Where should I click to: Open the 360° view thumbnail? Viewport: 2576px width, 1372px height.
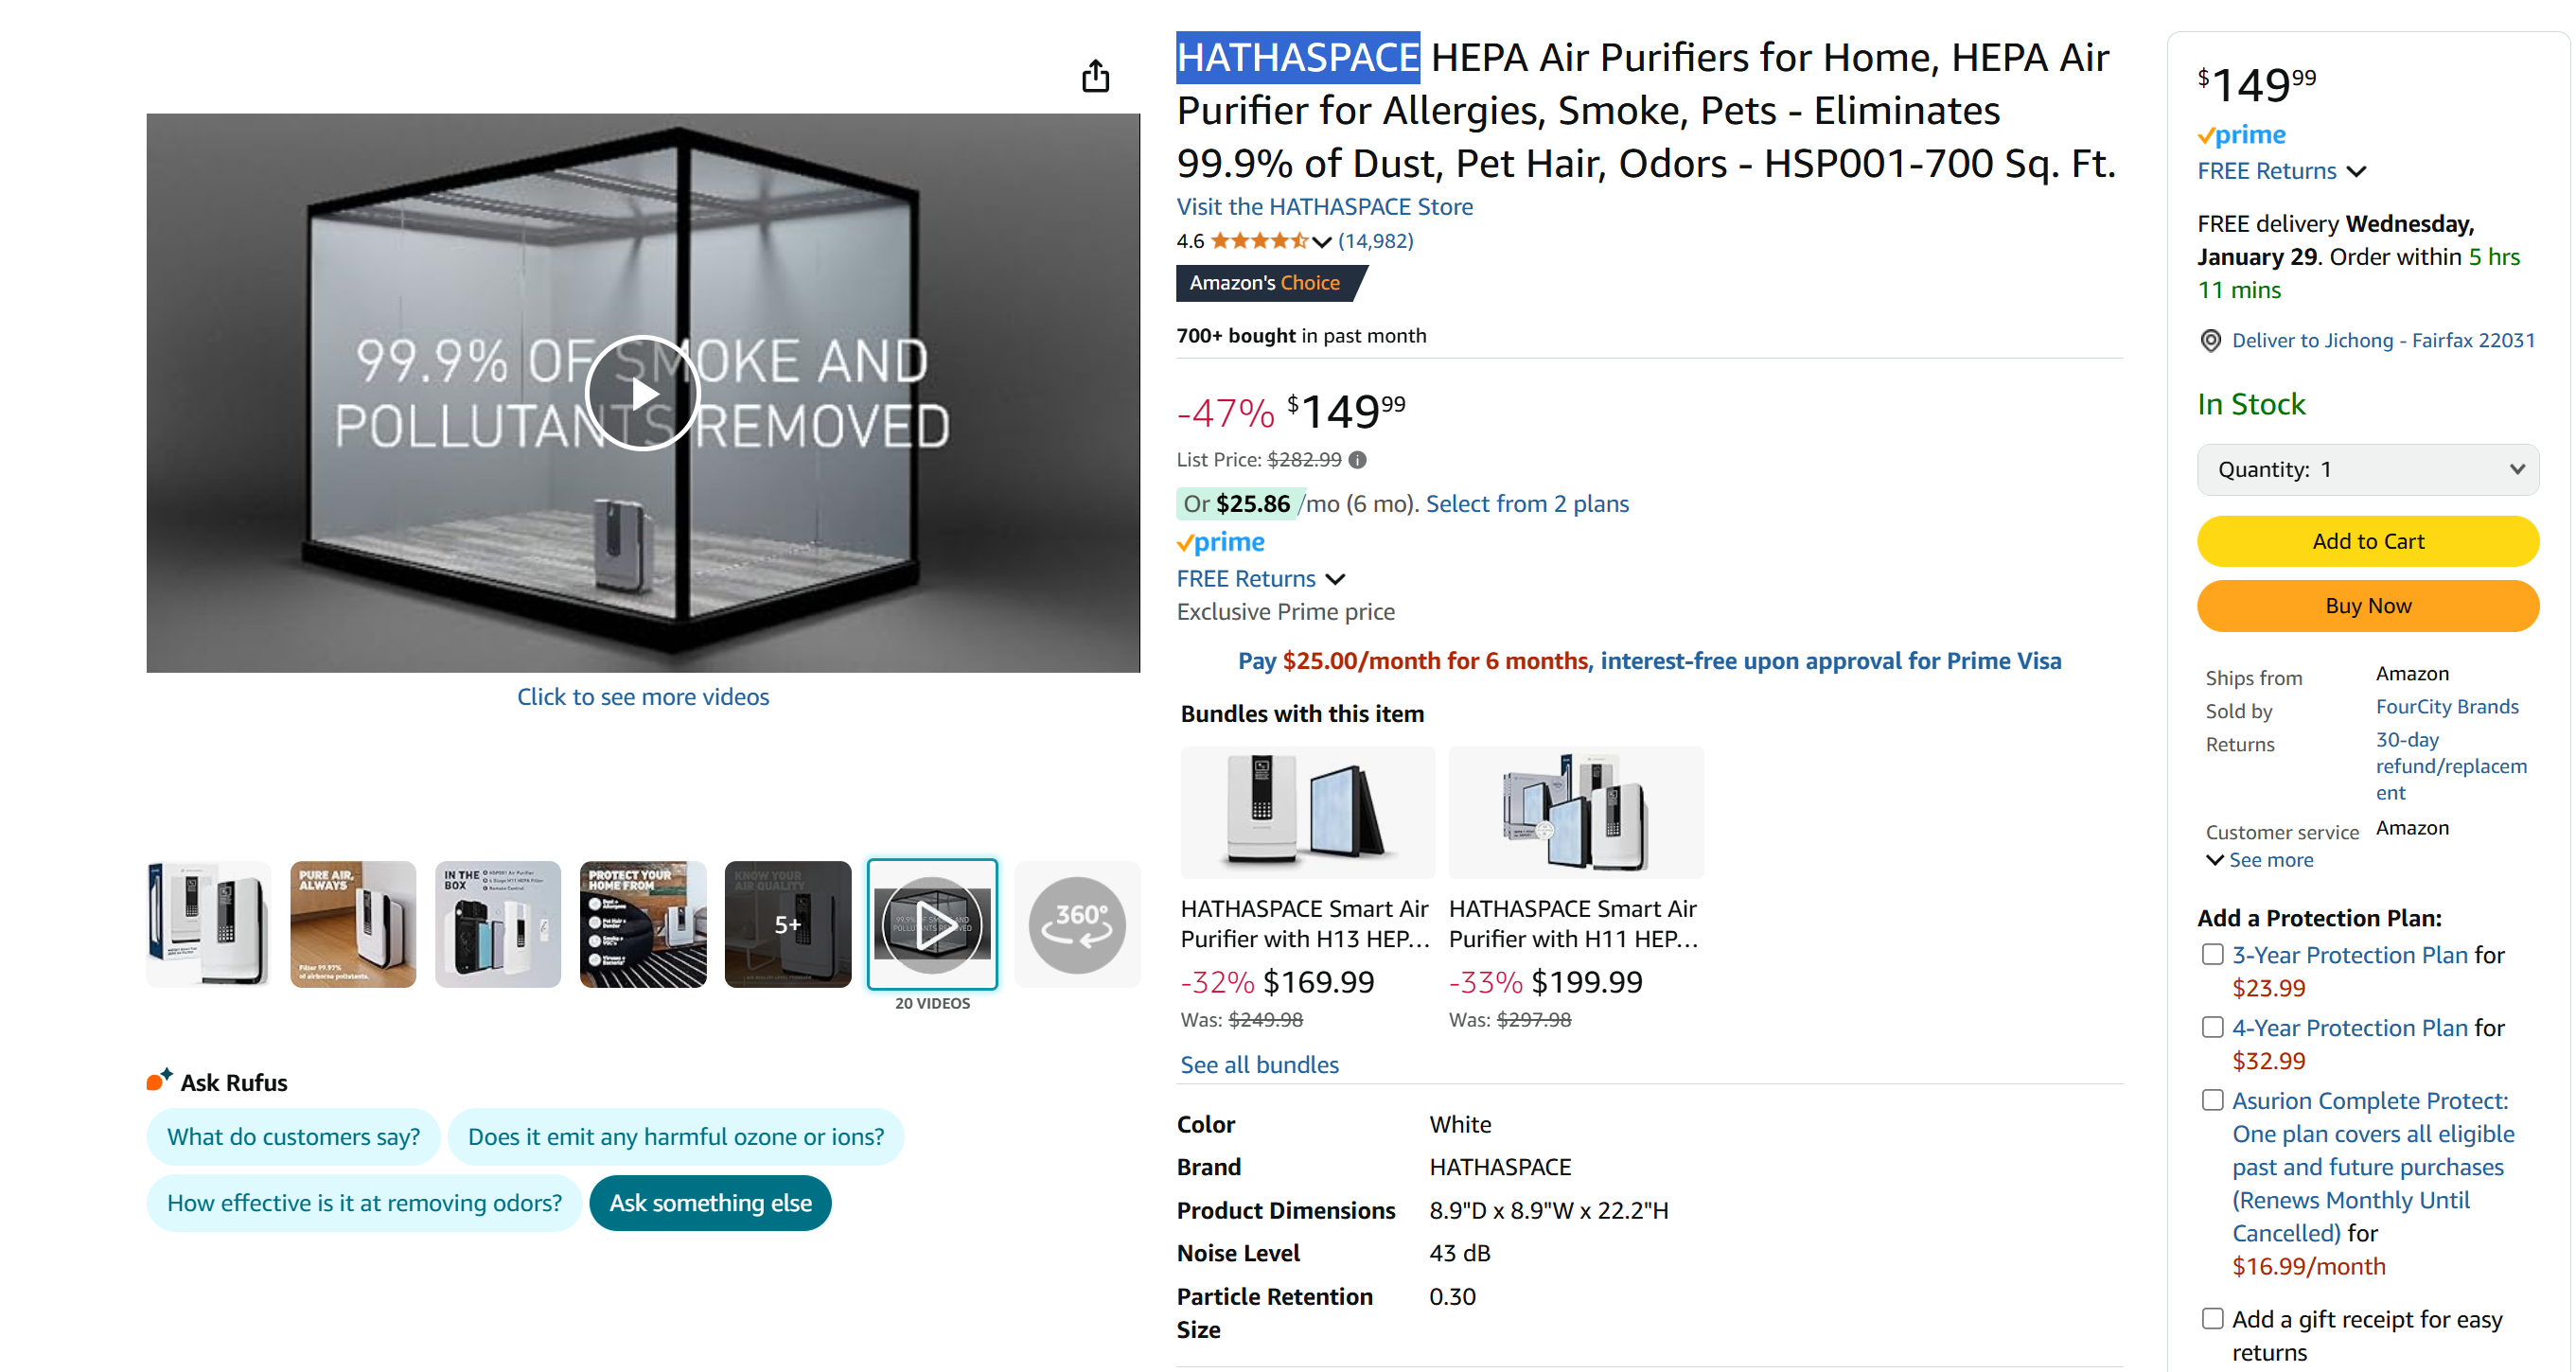pyautogui.click(x=1076, y=924)
